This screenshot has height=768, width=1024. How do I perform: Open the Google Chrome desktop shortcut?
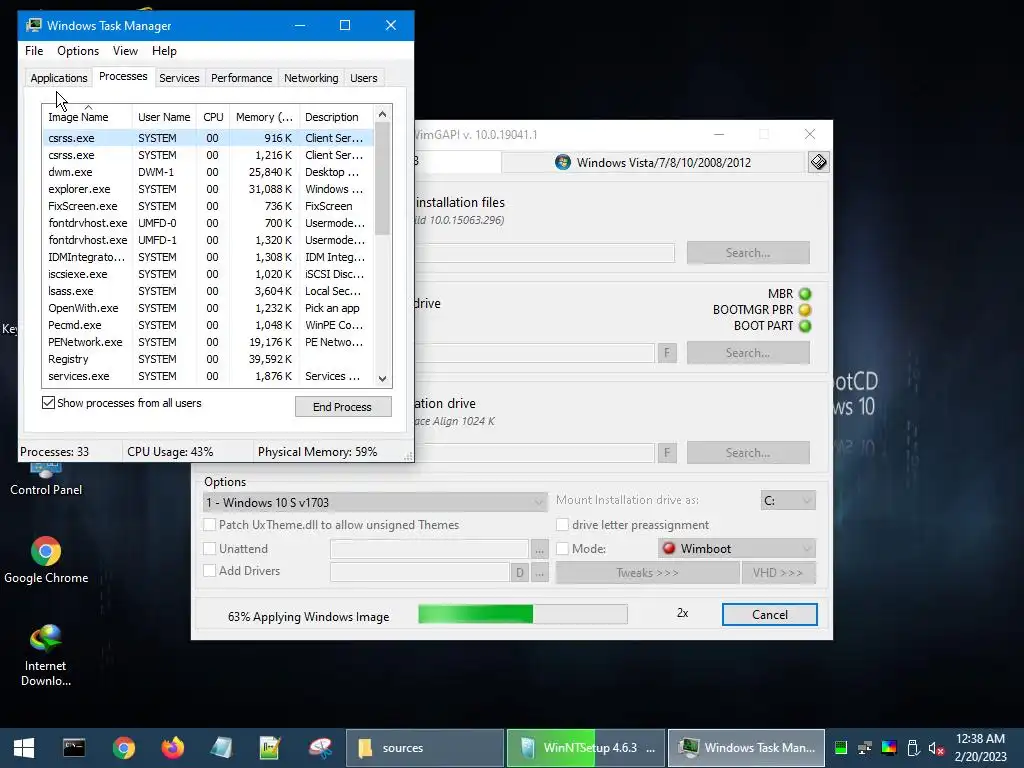coord(46,560)
